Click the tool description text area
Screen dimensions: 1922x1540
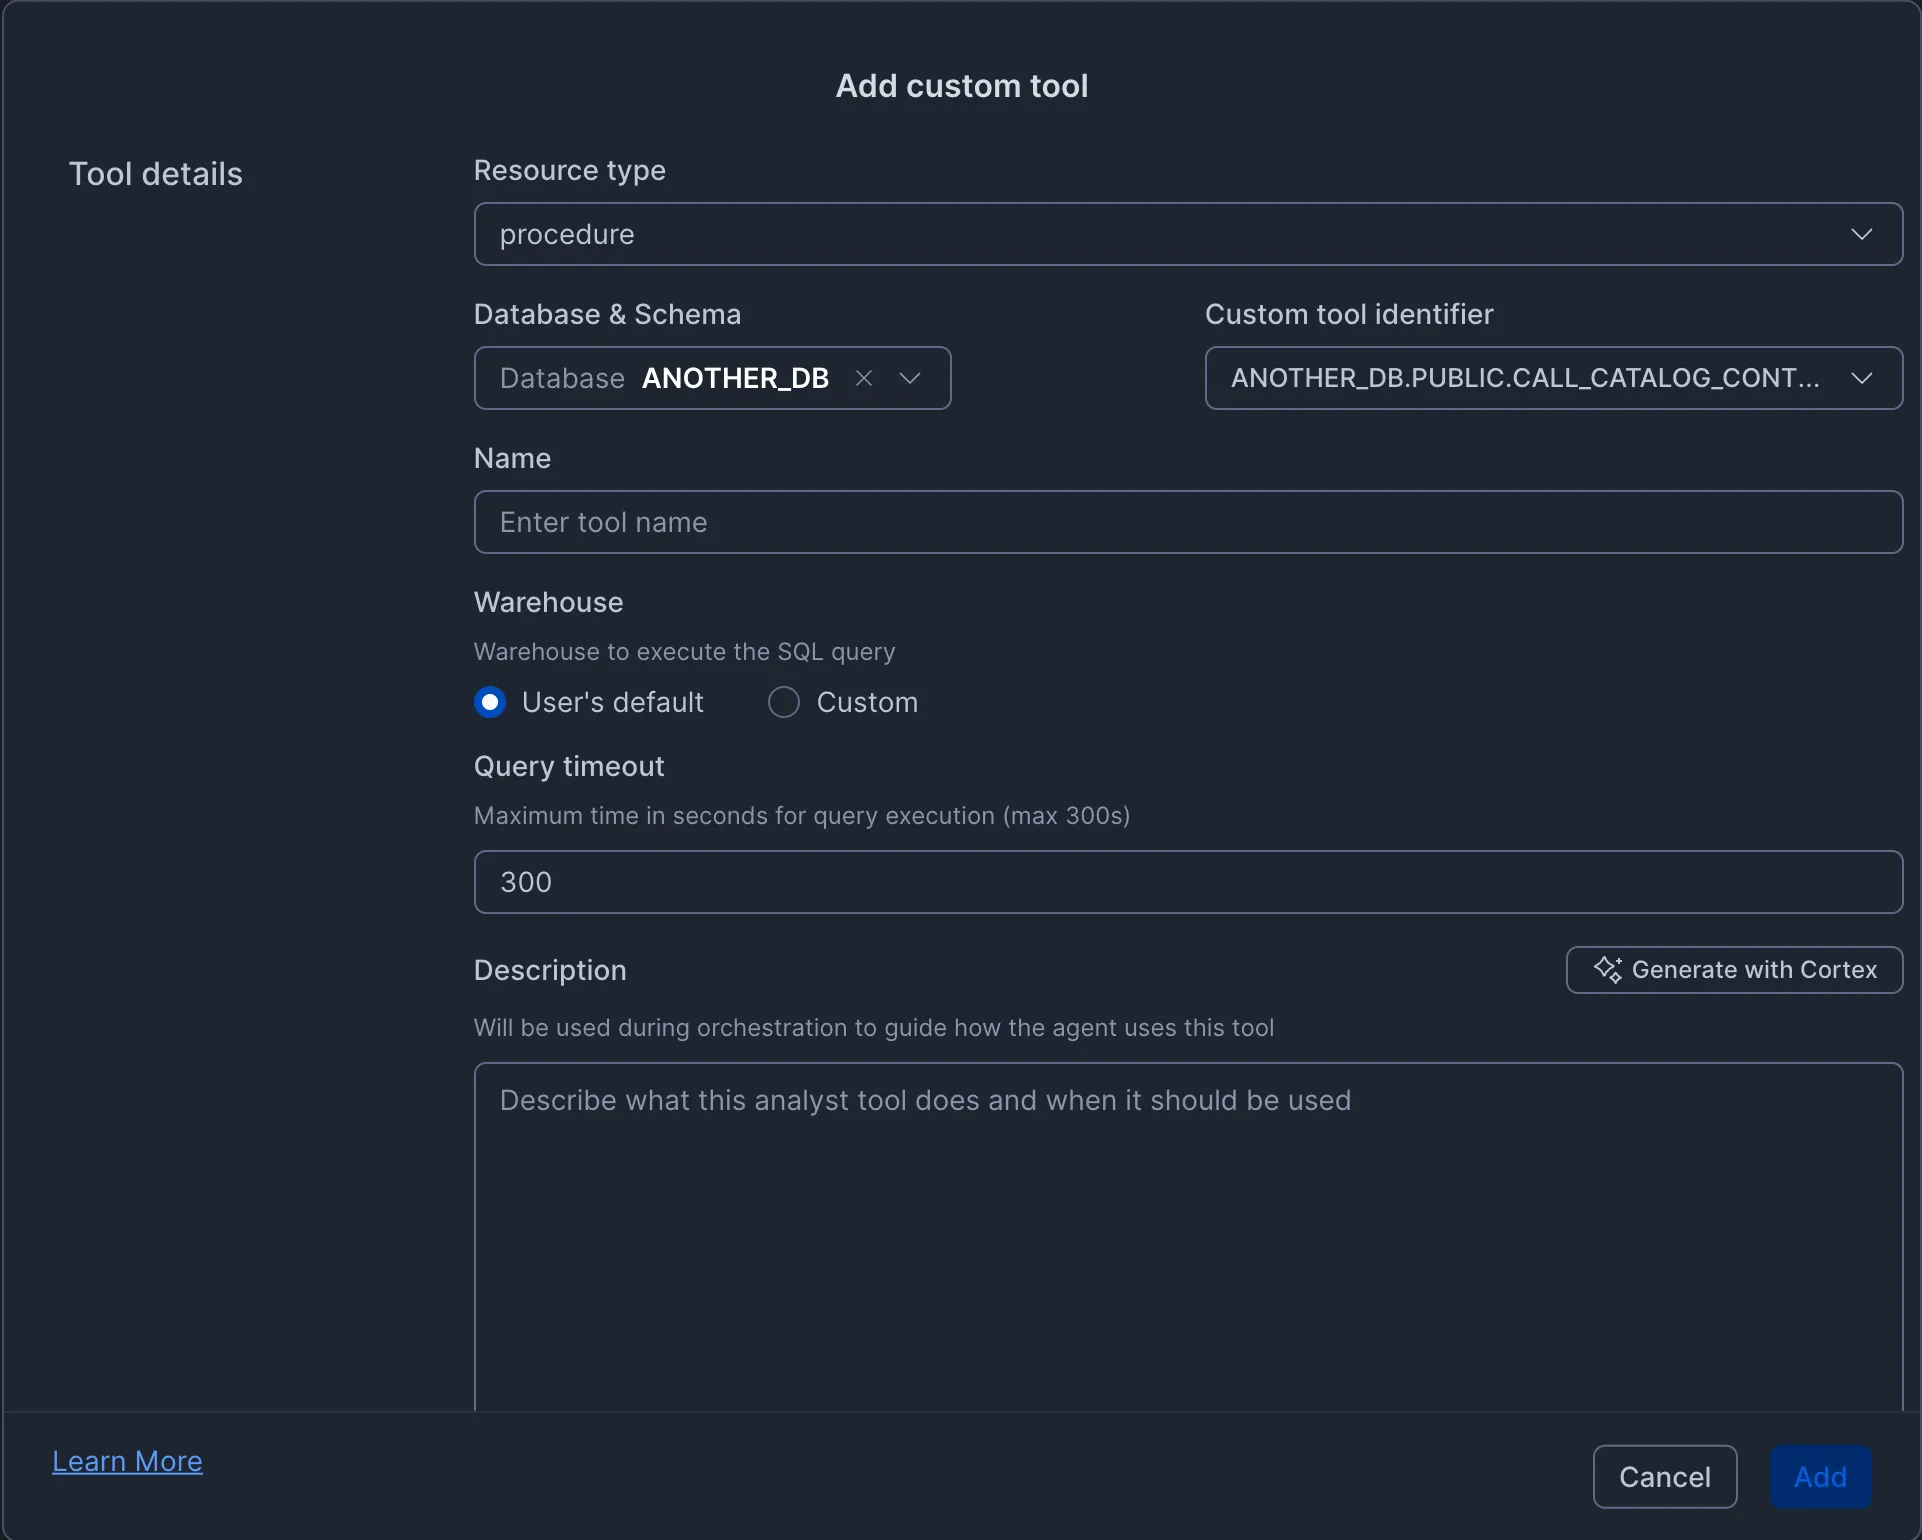tap(1188, 1200)
